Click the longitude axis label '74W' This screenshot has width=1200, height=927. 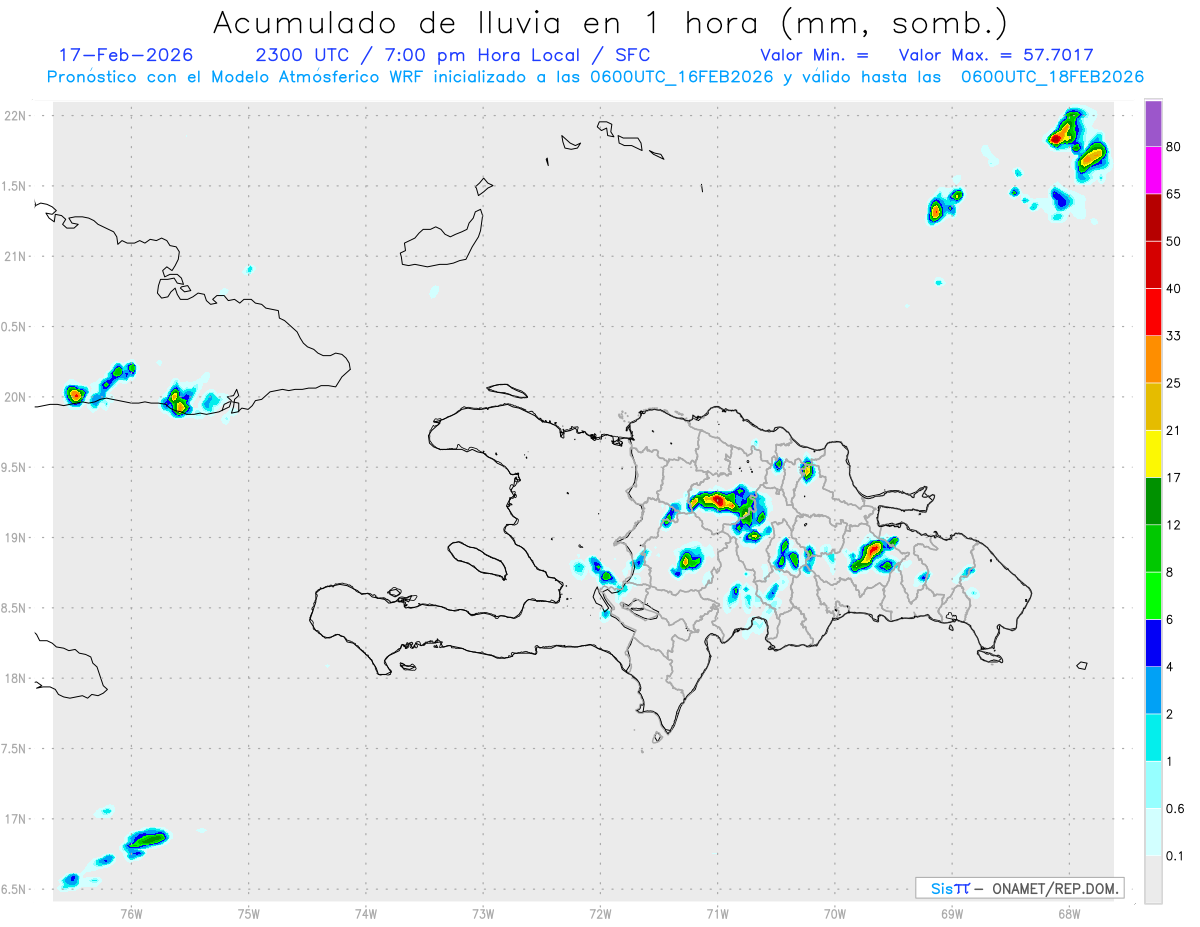[366, 913]
